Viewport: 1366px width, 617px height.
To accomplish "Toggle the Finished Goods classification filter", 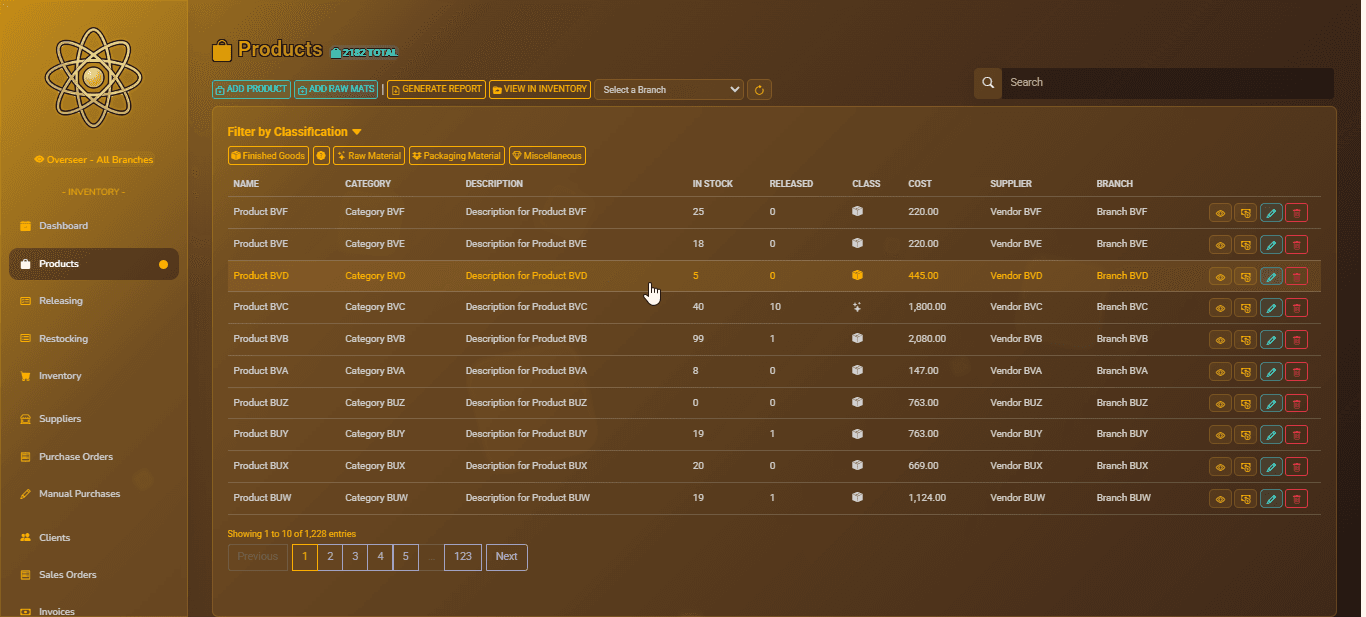I will tap(268, 156).
